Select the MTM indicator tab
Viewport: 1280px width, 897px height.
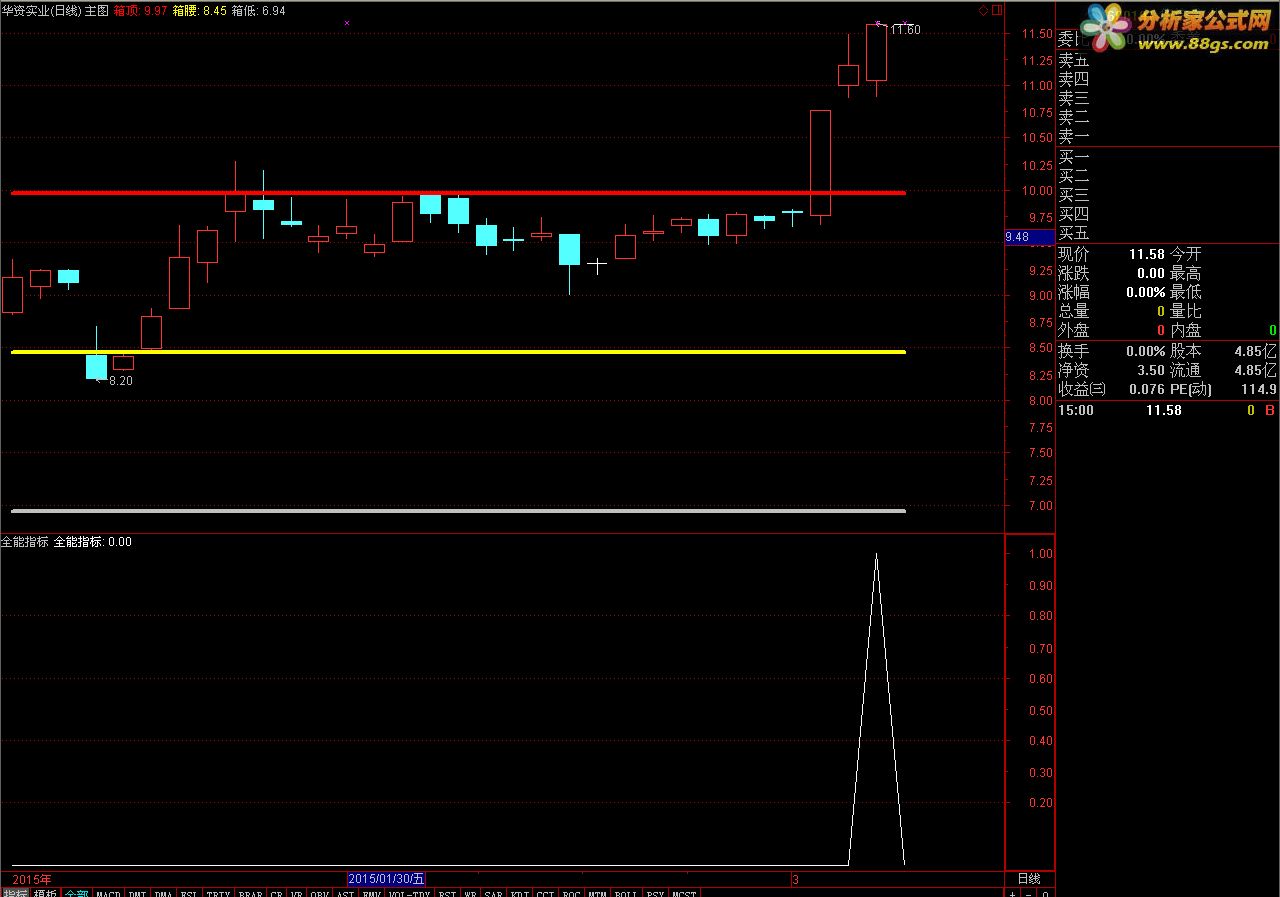[596, 892]
